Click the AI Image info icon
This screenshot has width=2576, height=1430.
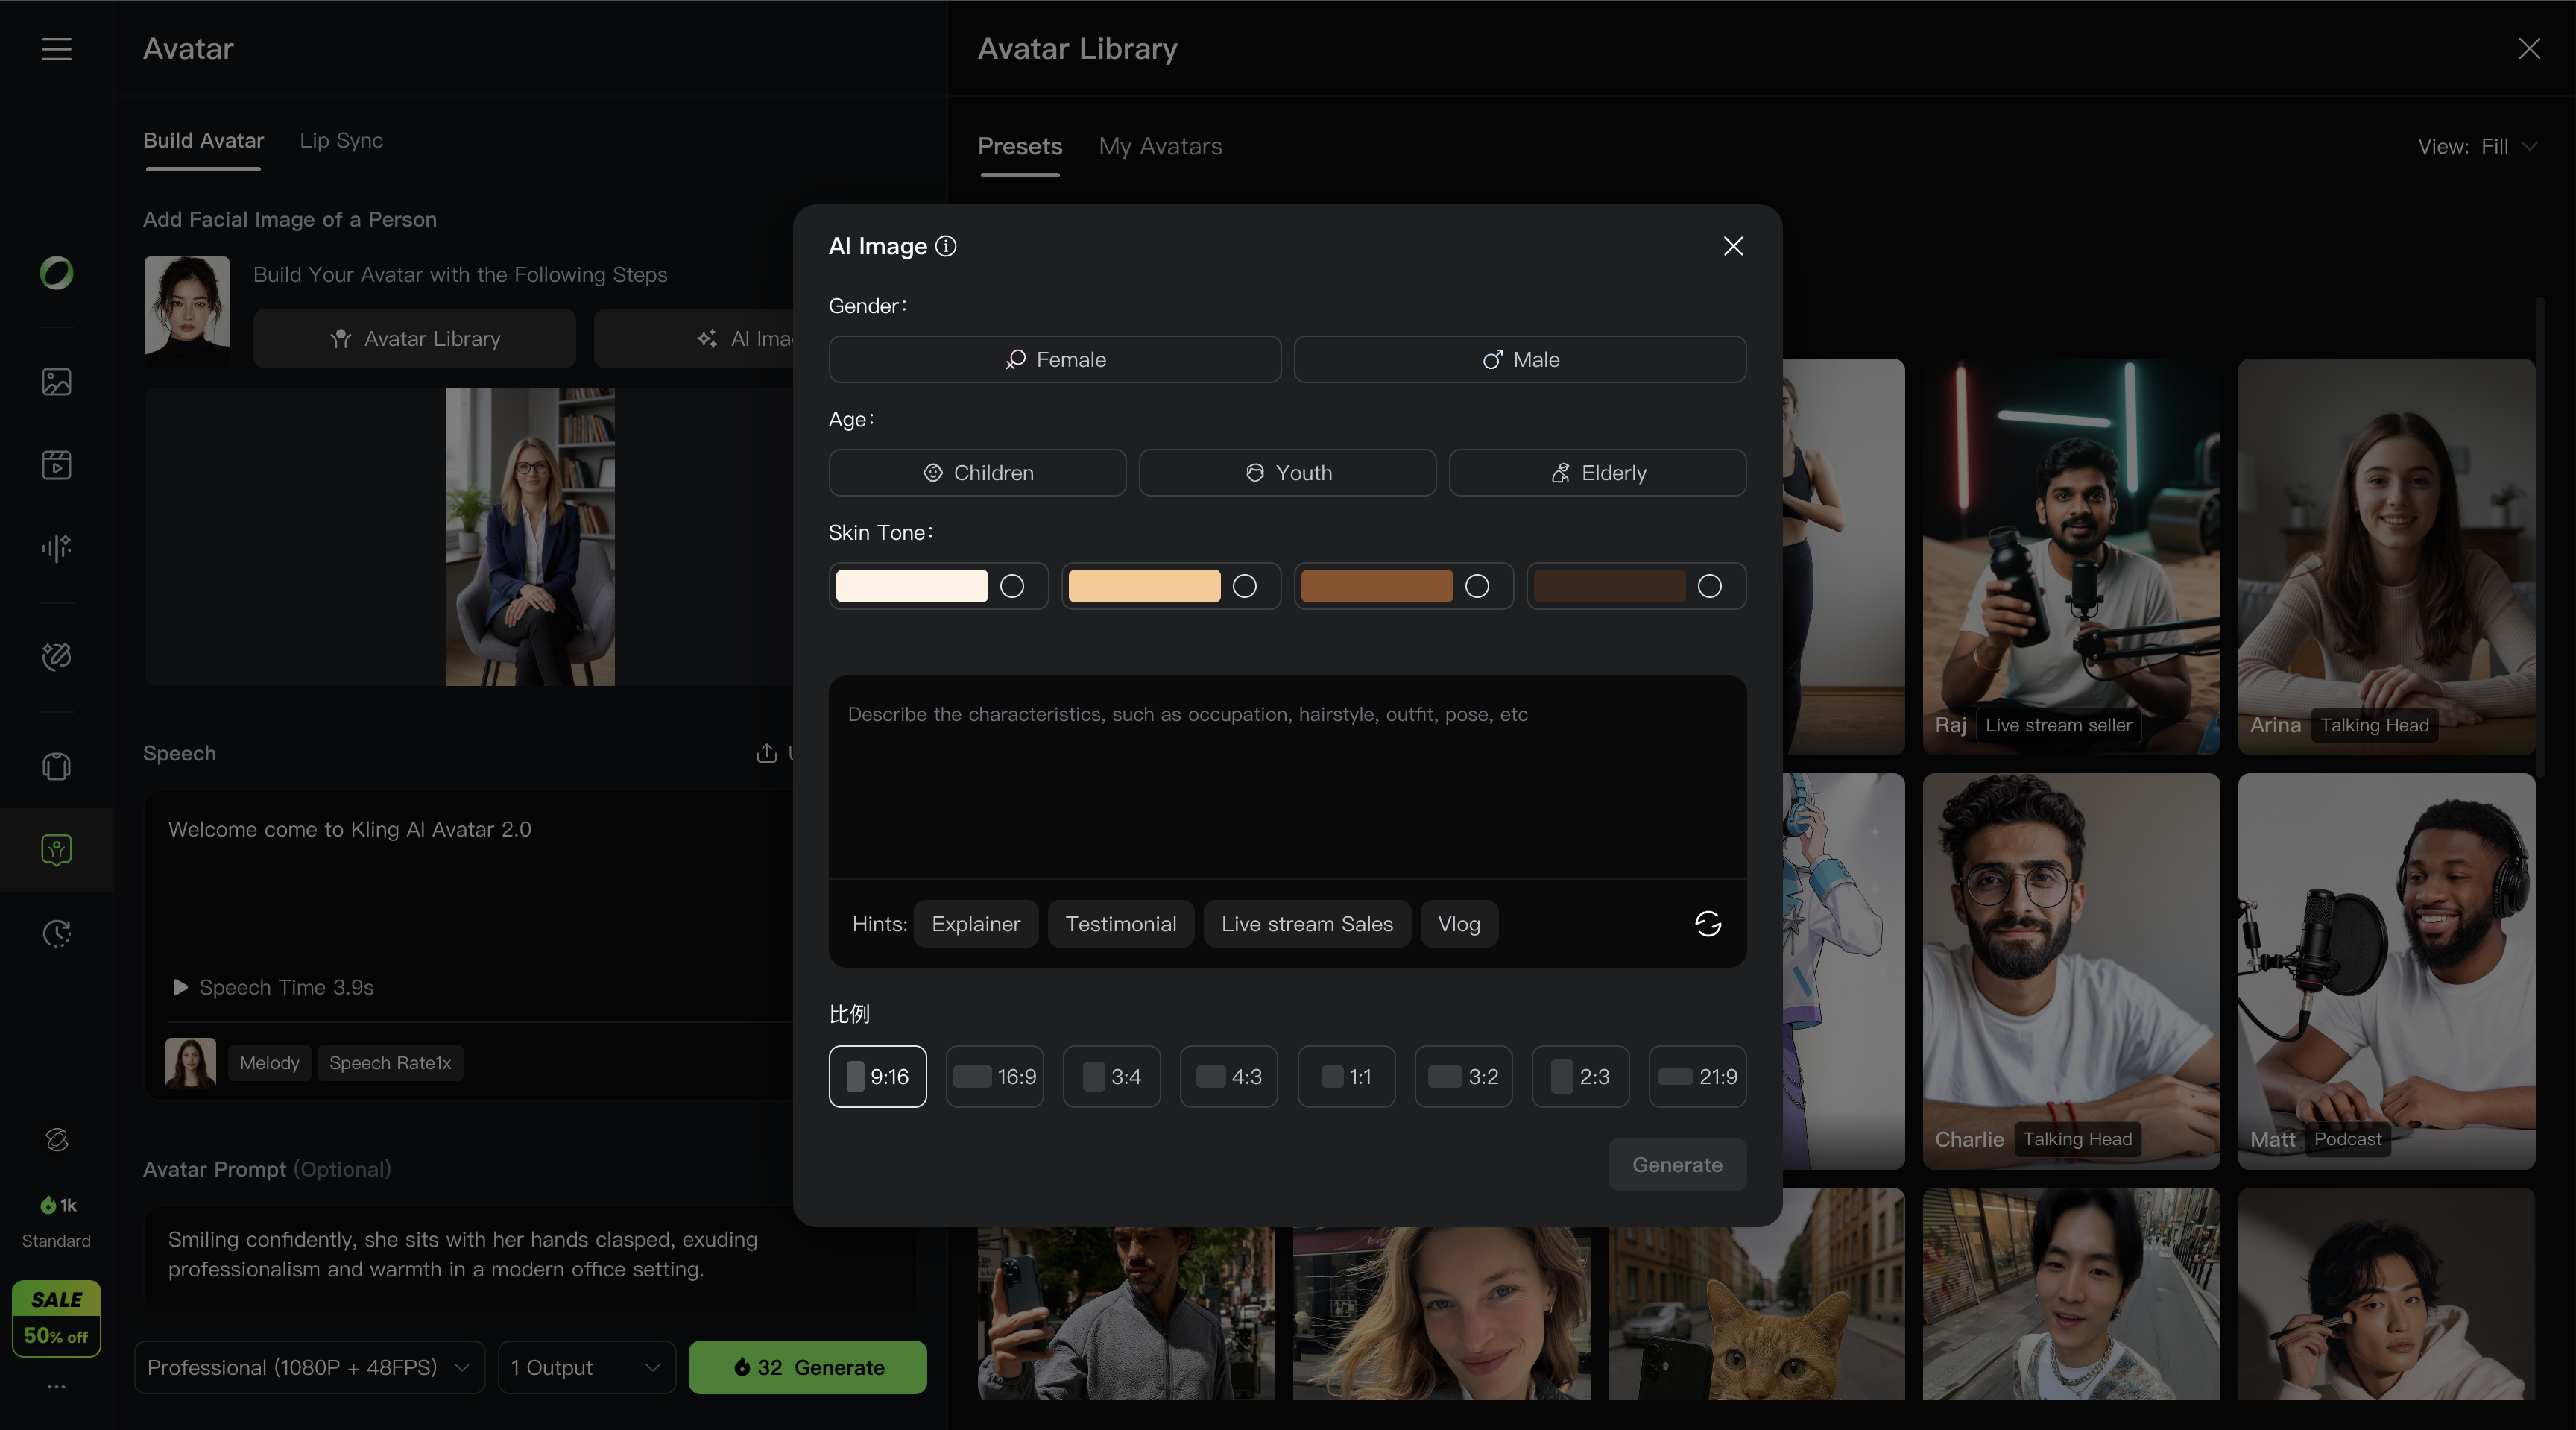coord(945,246)
